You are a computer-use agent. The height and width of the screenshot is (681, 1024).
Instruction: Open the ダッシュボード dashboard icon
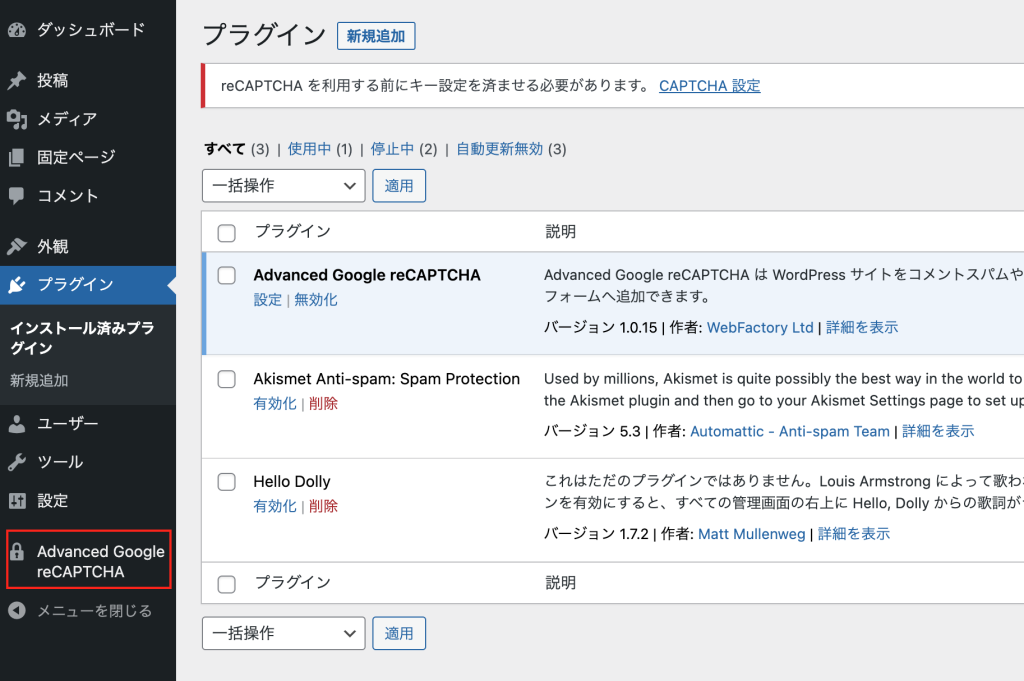pyautogui.click(x=17, y=30)
